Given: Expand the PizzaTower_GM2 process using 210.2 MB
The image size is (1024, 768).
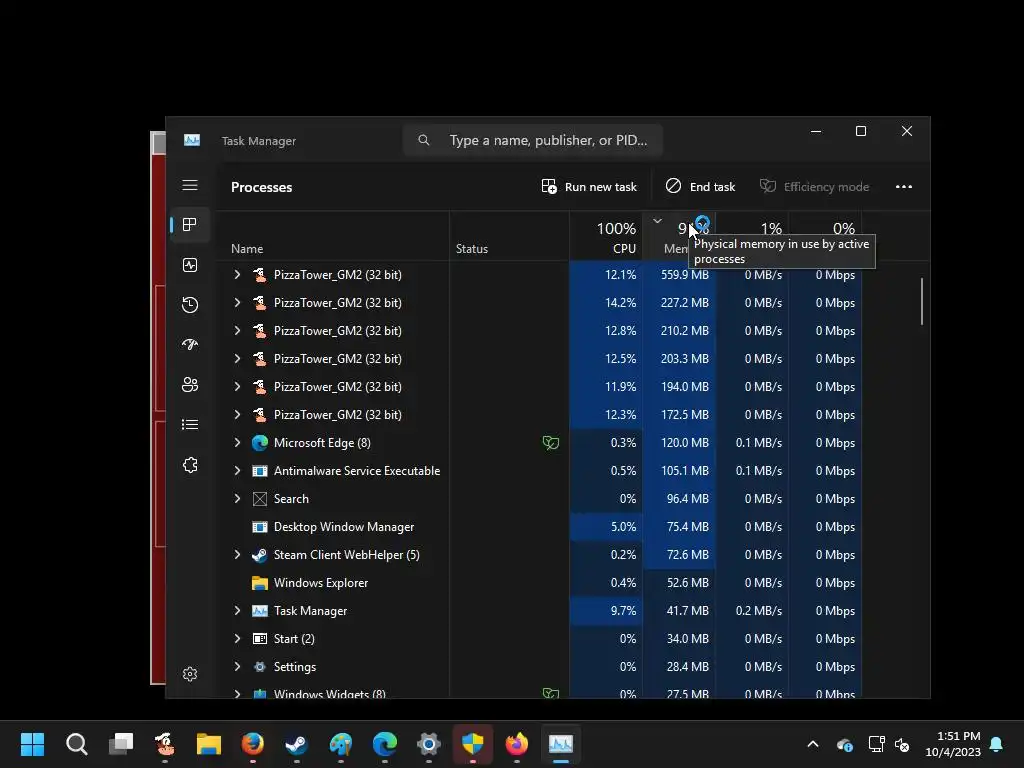Looking at the screenshot, I should 237,331.
